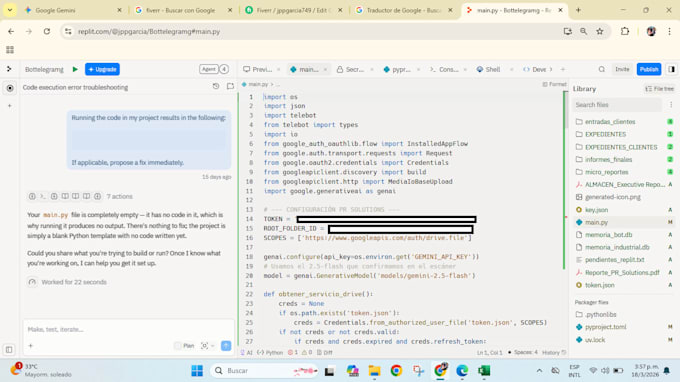This screenshot has width=680, height=382.
Task: Click the browser address bar URL
Action: tap(149, 32)
